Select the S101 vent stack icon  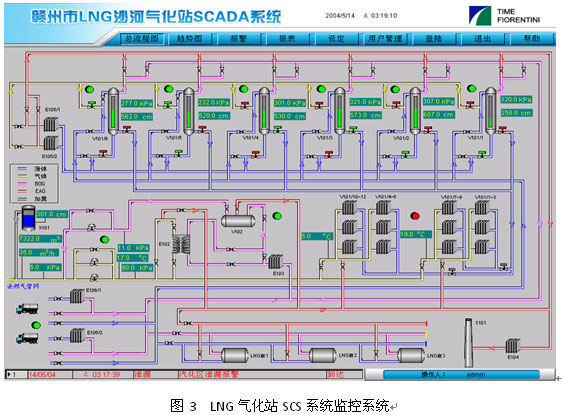[468, 342]
